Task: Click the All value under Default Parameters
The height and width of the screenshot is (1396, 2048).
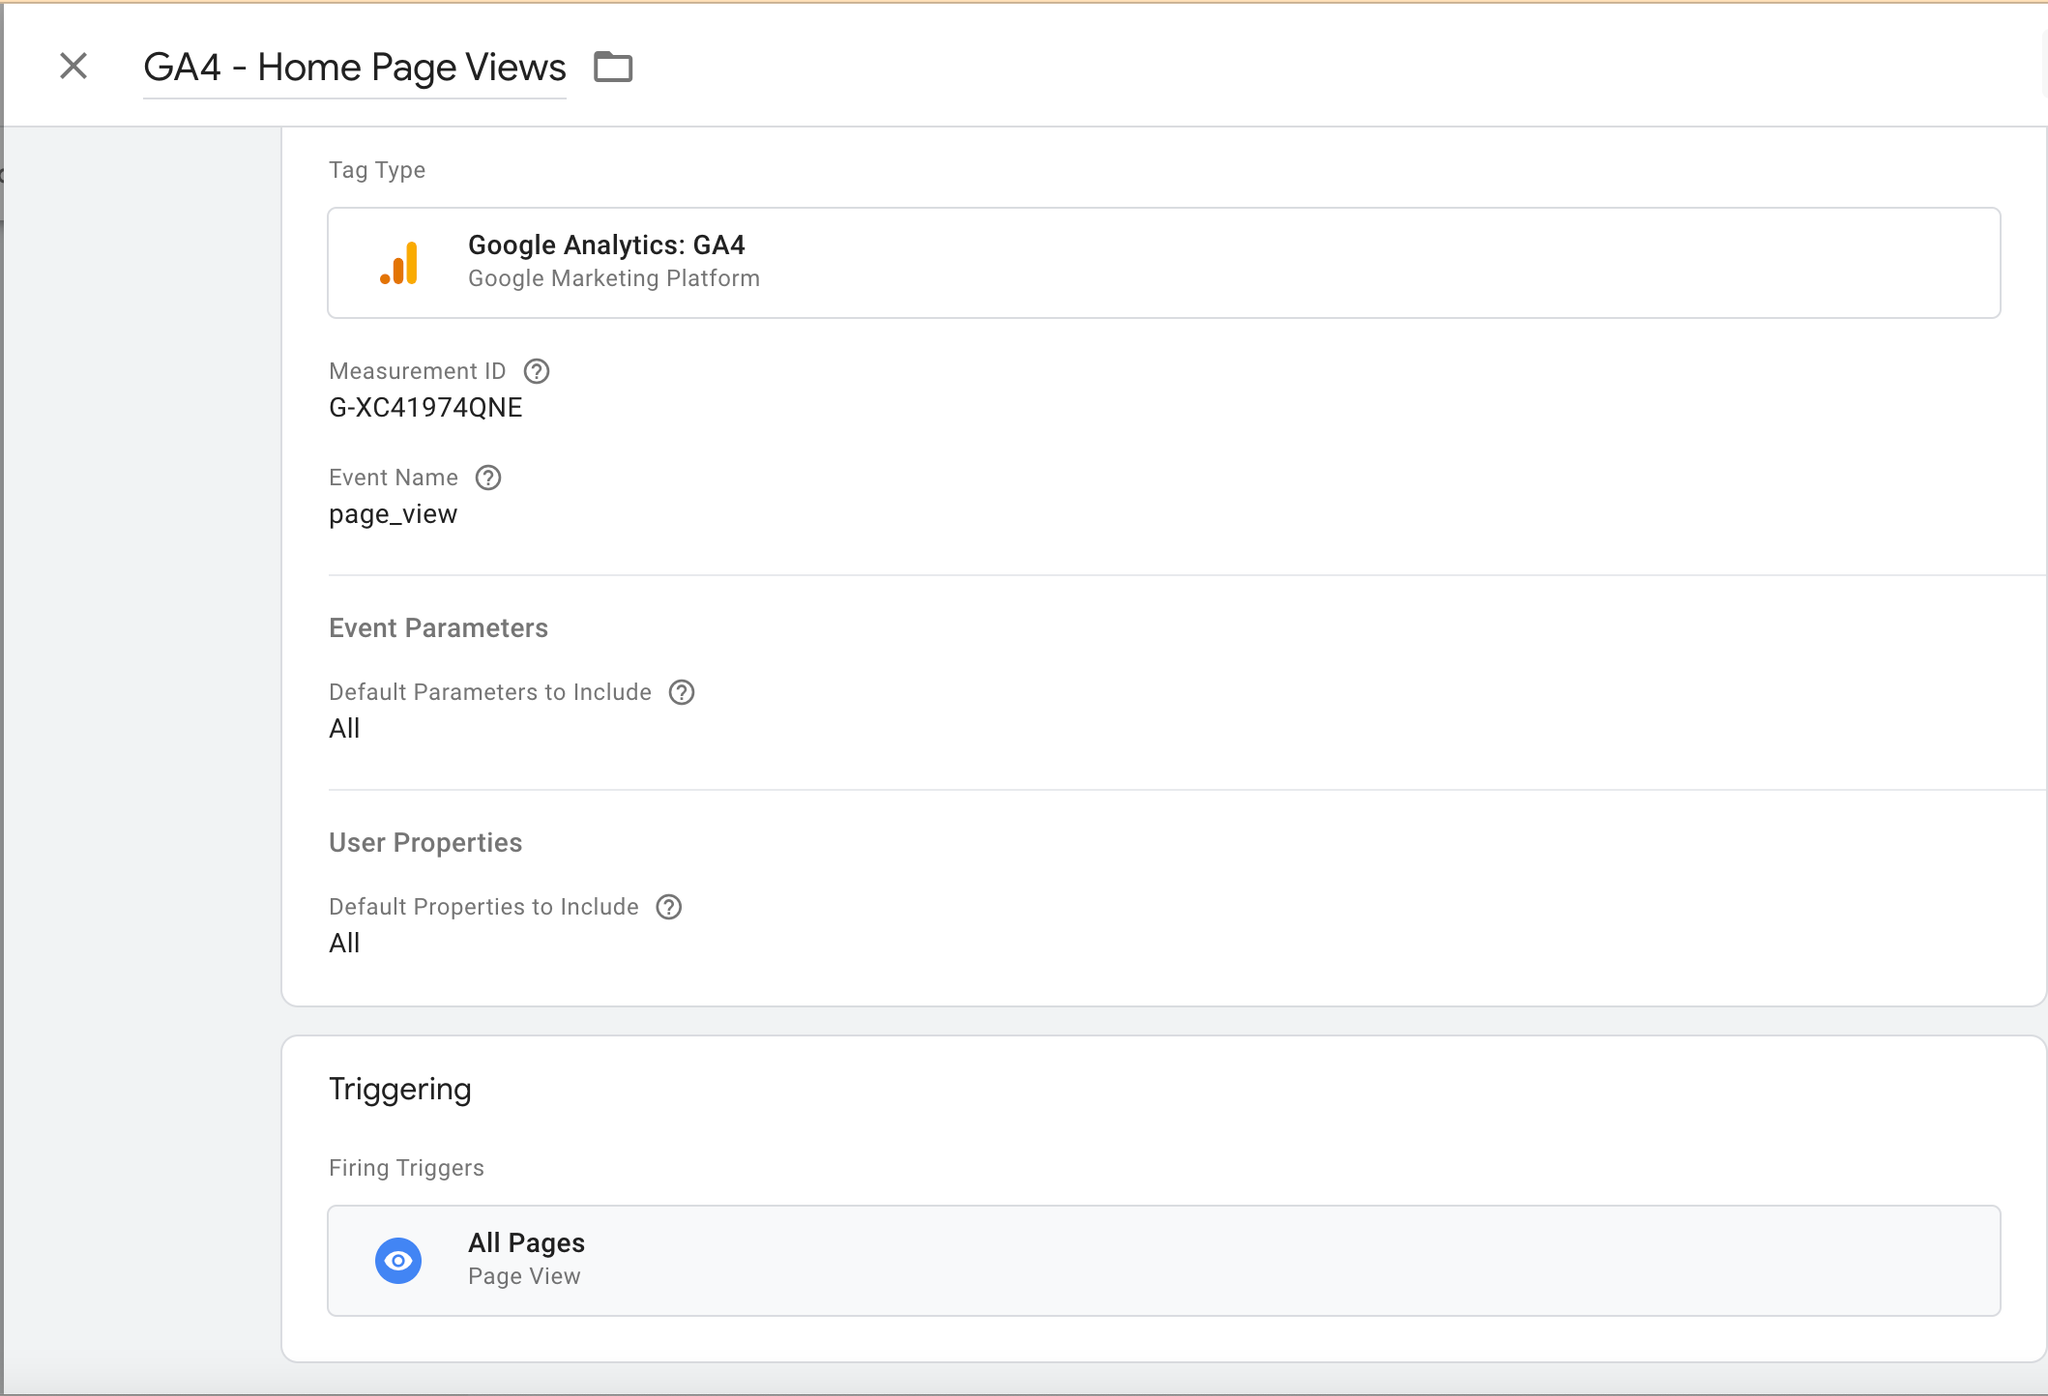Action: [x=344, y=729]
